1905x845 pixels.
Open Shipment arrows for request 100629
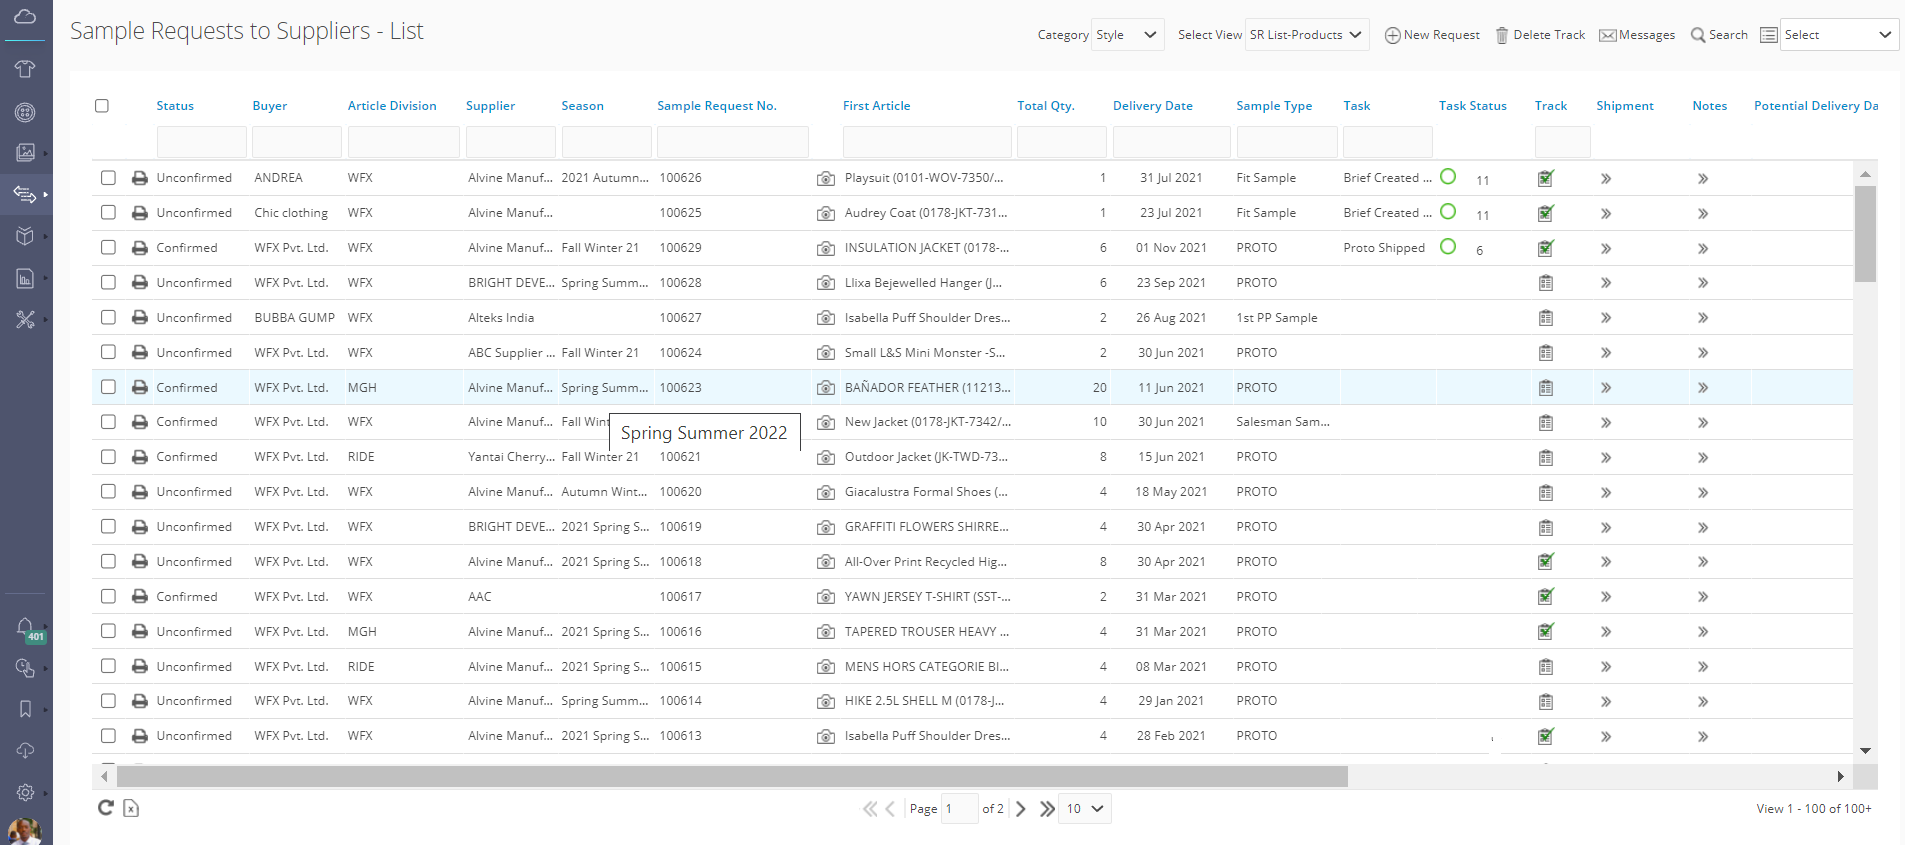coord(1605,248)
